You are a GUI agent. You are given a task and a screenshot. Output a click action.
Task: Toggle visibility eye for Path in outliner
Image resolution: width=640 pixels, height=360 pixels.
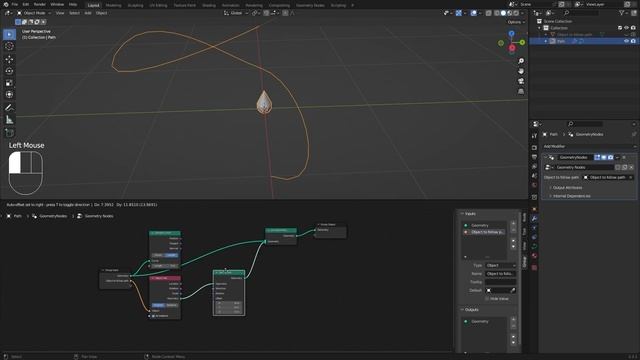(627, 41)
